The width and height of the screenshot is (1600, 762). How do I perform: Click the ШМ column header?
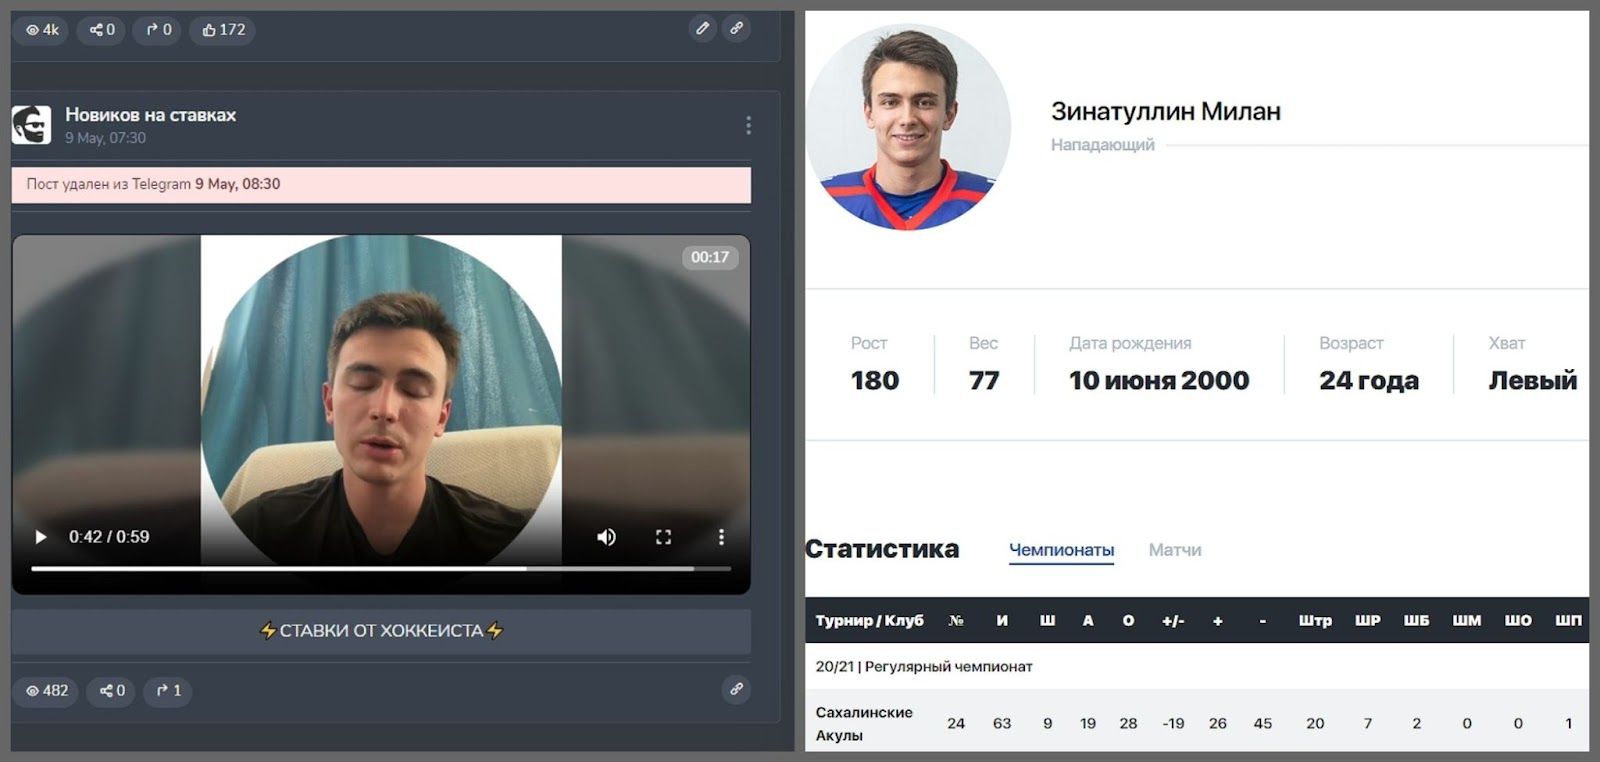[x=1466, y=621]
